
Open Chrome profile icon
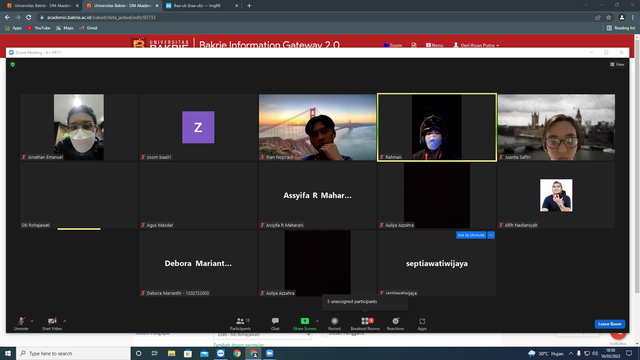[x=622, y=17]
